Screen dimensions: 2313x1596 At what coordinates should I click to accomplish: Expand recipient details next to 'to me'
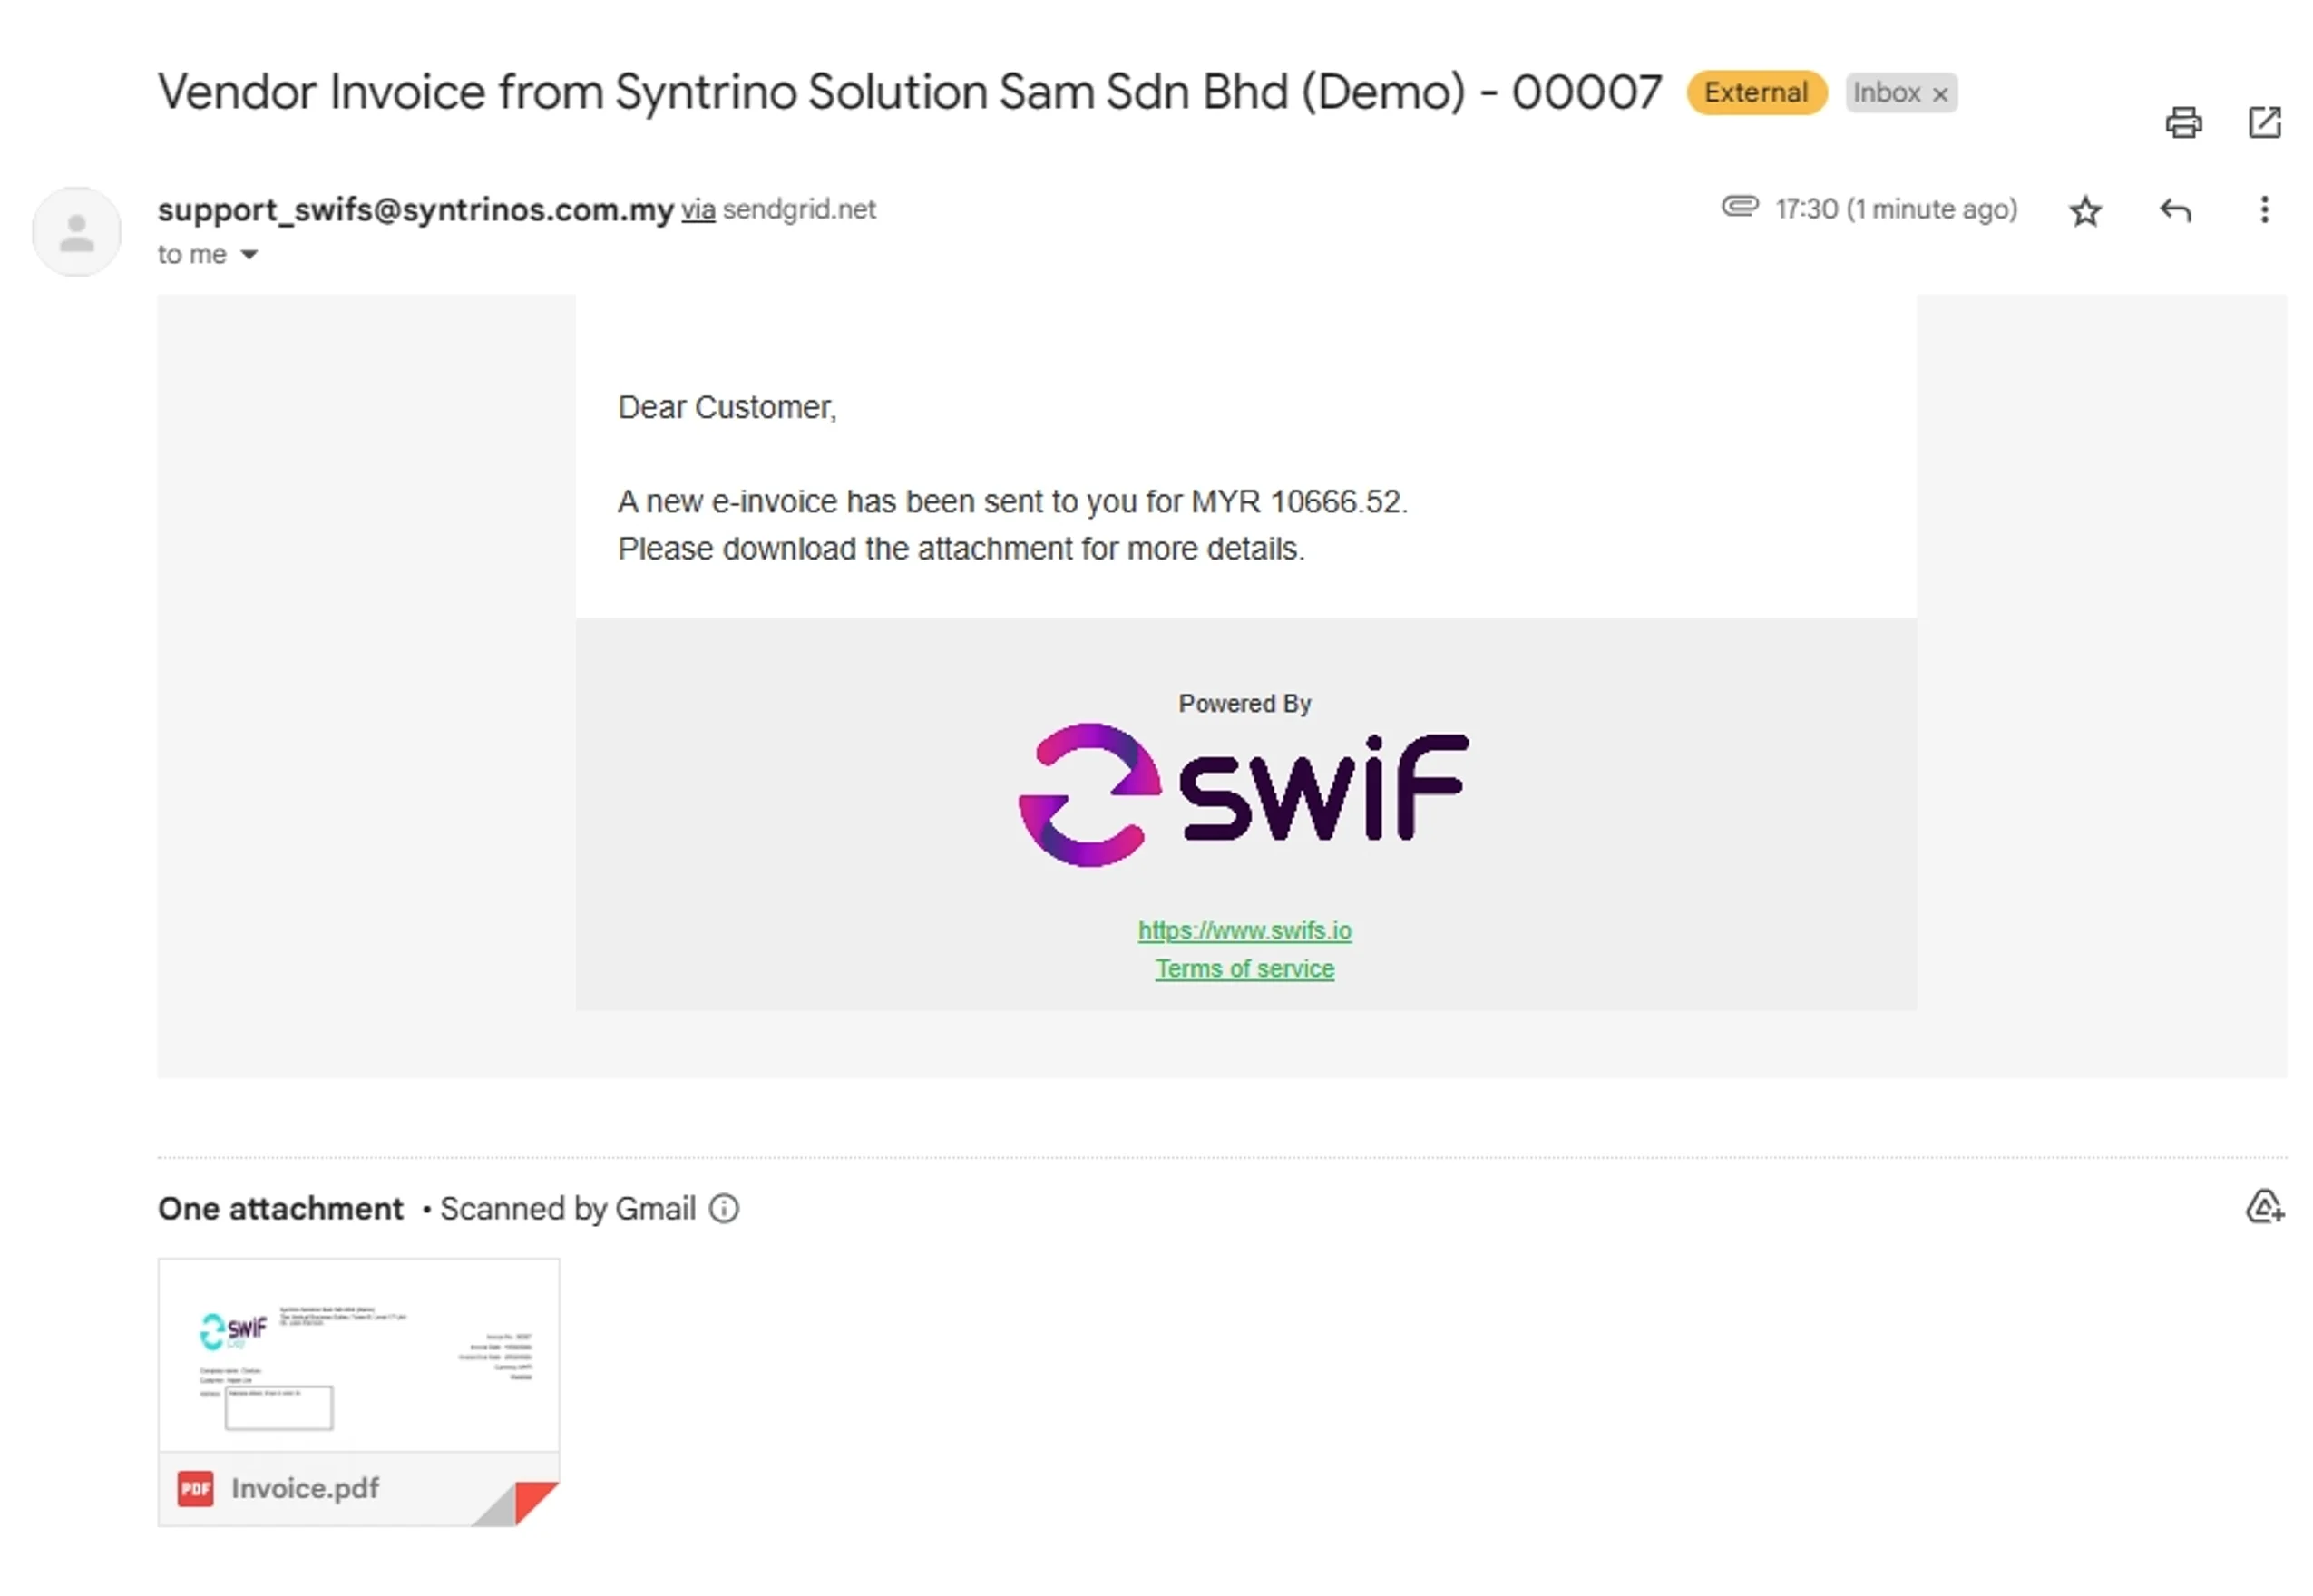point(249,255)
